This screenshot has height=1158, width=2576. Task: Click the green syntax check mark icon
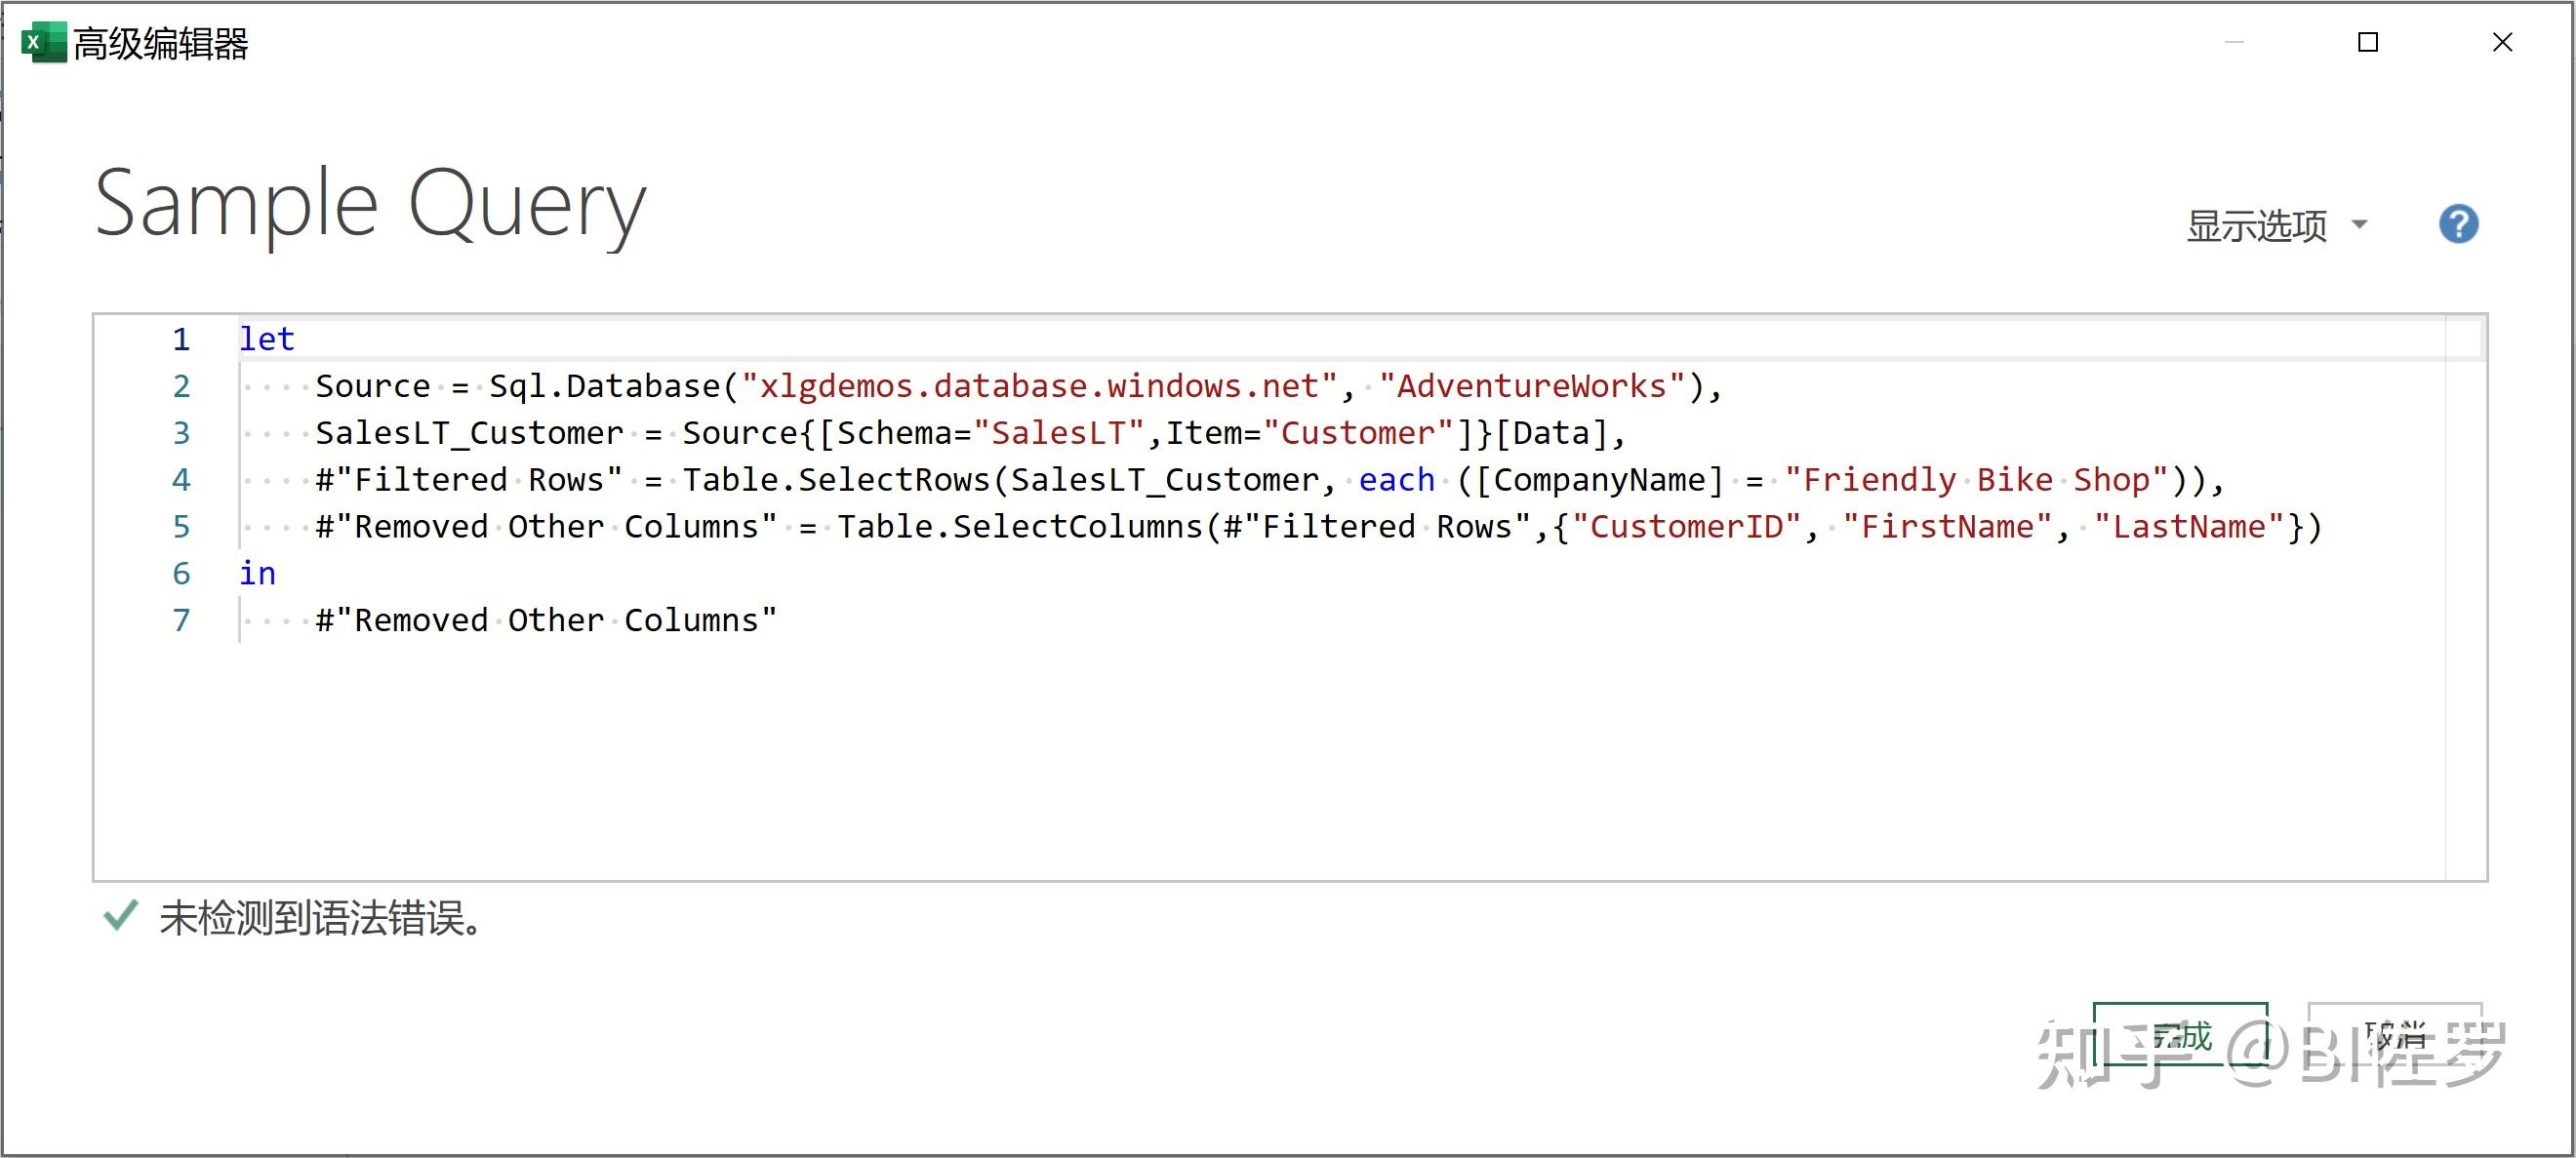120,915
